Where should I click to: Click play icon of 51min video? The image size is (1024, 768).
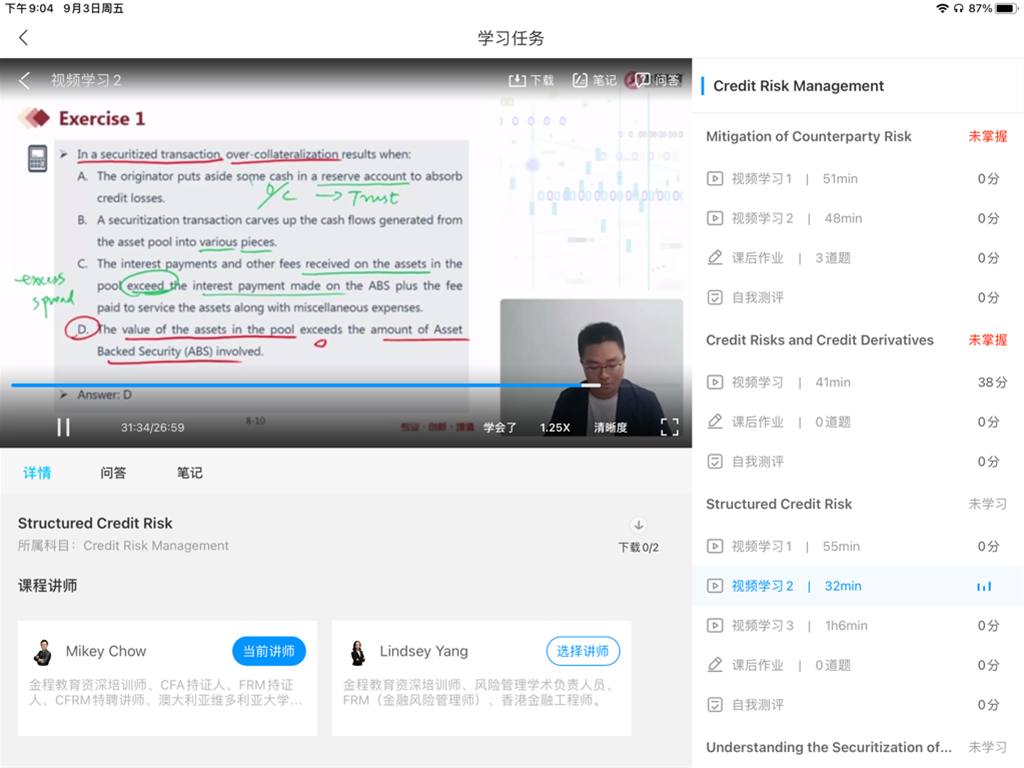[x=715, y=179]
